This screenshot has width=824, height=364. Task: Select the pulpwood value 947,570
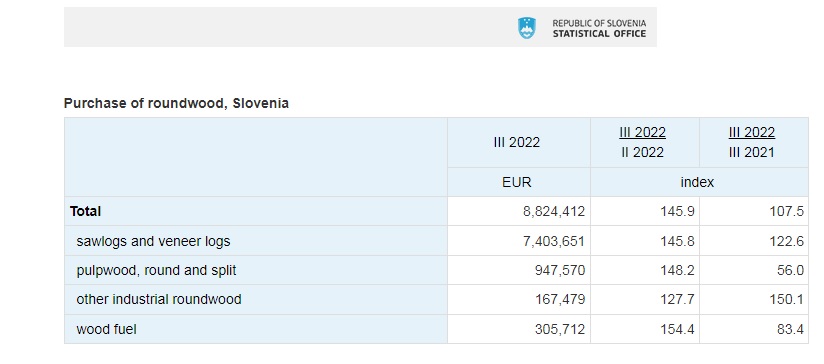pos(560,271)
